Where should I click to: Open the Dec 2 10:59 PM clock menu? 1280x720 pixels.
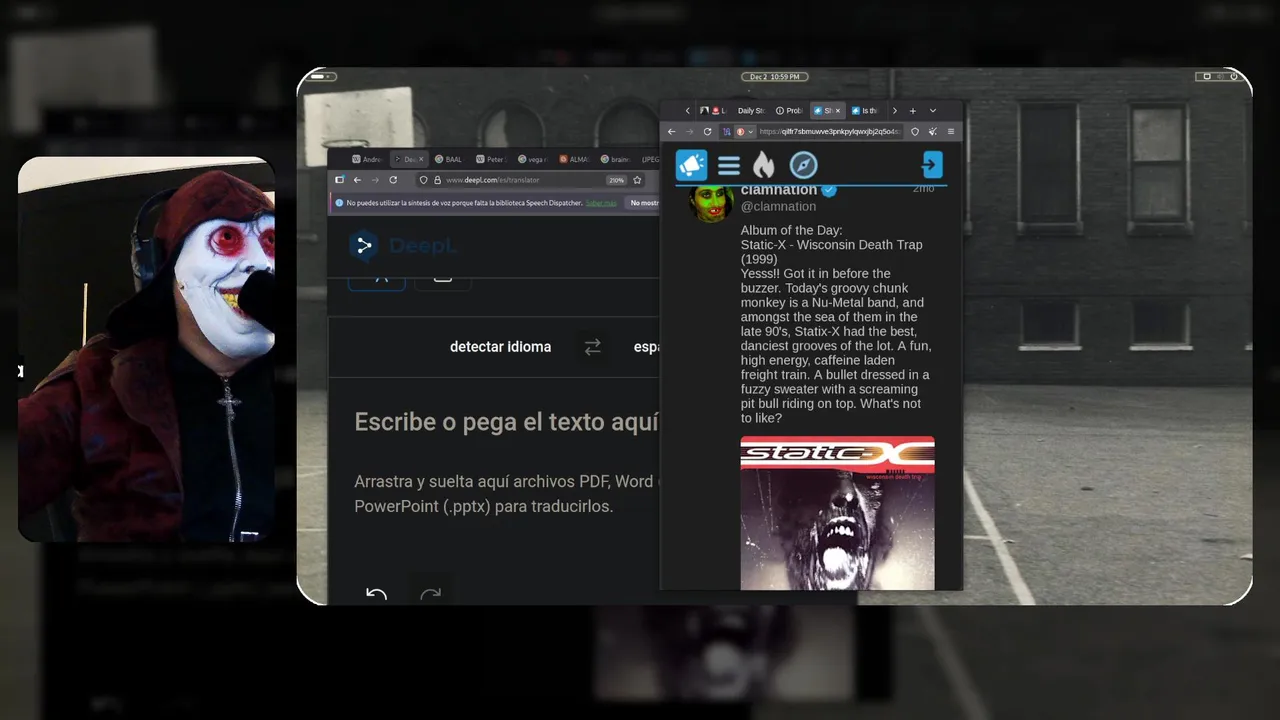[x=775, y=77]
